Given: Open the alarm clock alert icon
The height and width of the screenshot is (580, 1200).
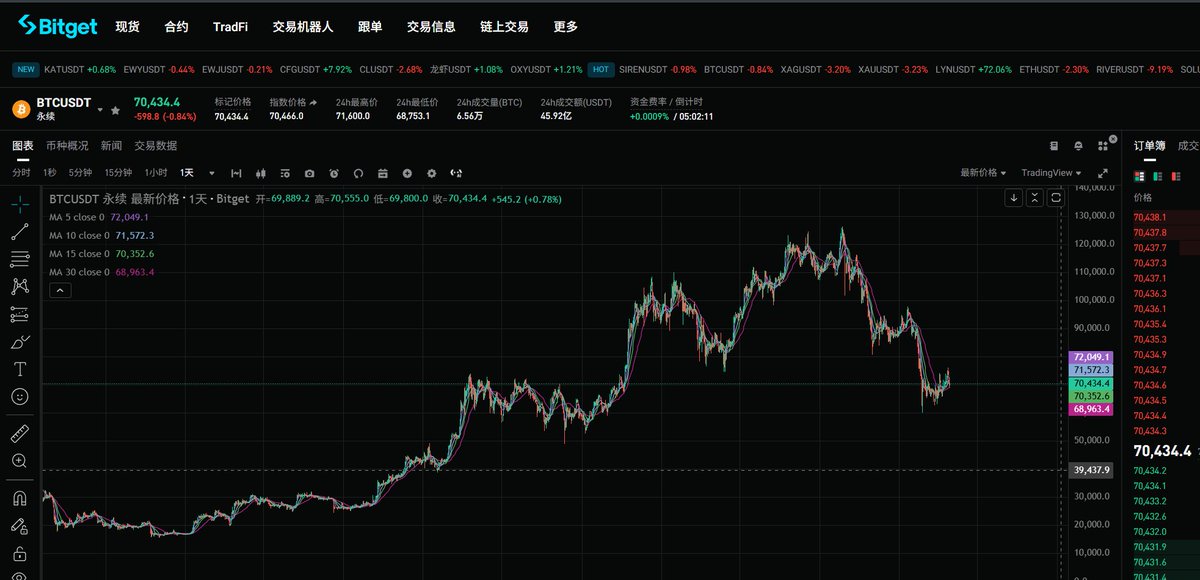Looking at the screenshot, I should (334, 173).
